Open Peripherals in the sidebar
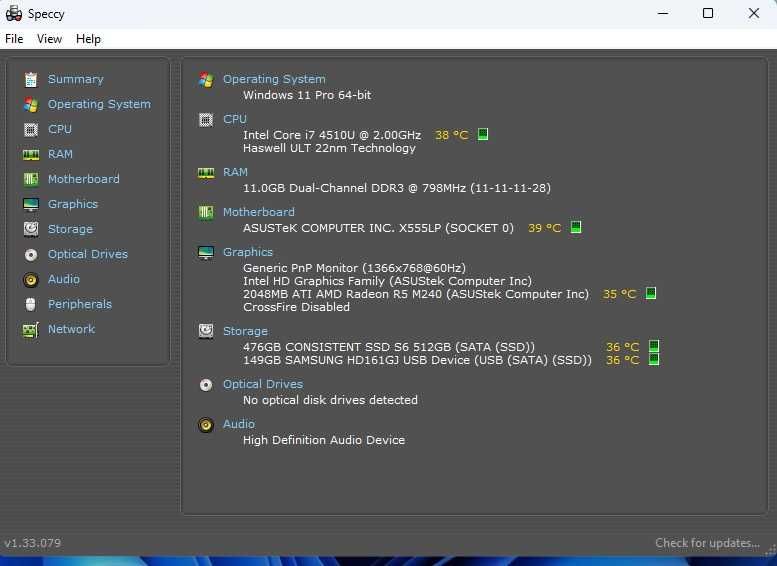 [x=80, y=304]
